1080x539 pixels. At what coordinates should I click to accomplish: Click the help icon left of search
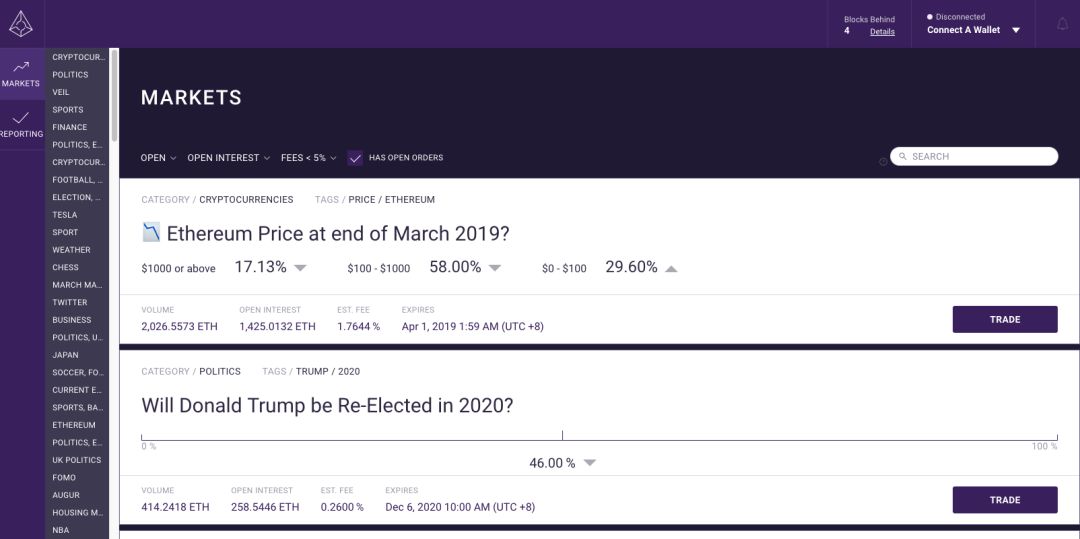pyautogui.click(x=883, y=162)
